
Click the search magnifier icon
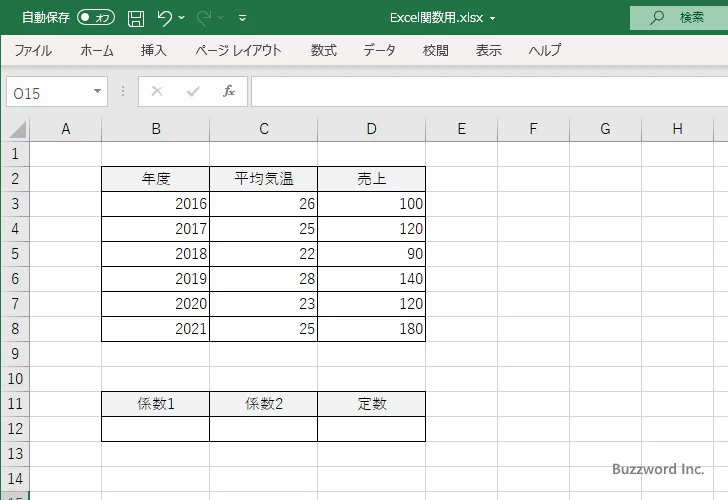(x=656, y=18)
